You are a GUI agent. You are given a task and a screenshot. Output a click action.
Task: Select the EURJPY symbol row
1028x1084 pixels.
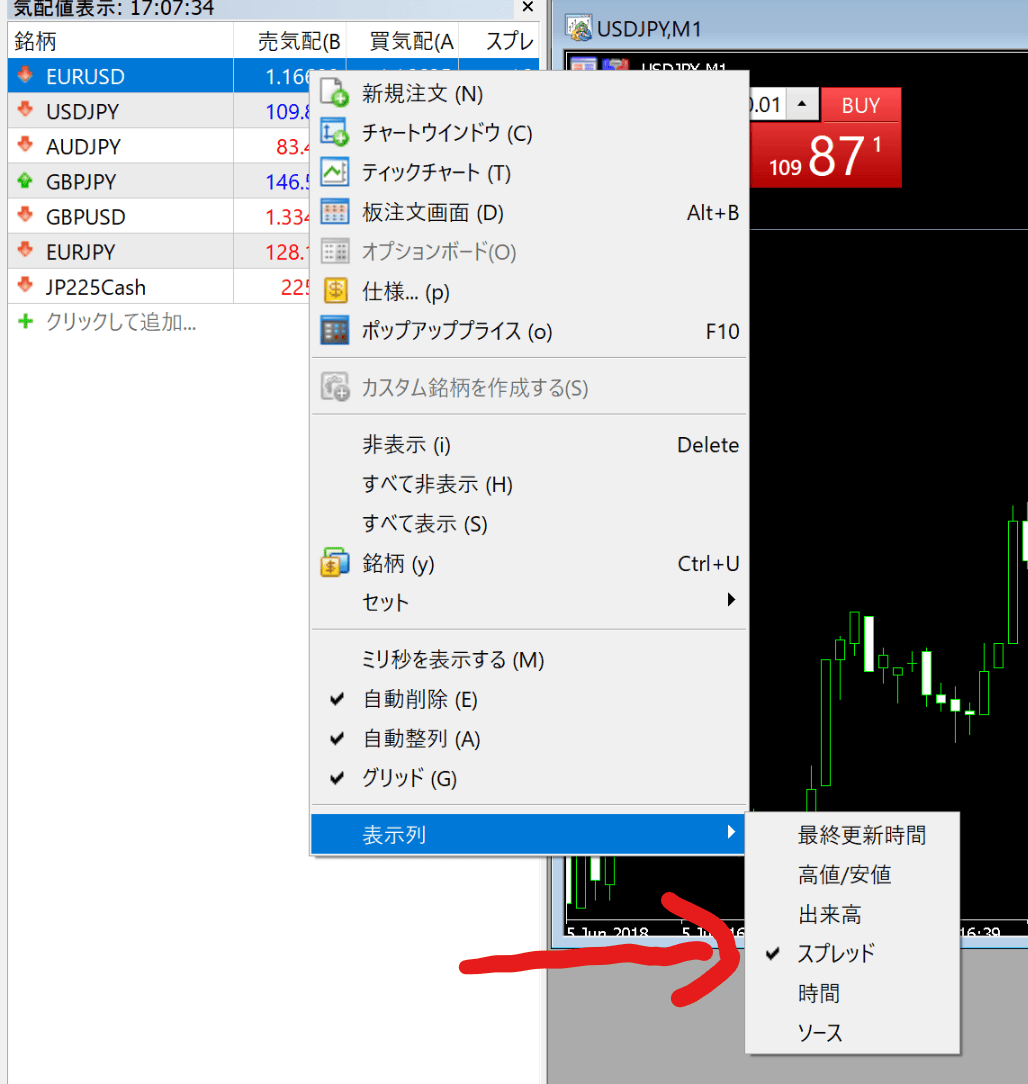159,252
